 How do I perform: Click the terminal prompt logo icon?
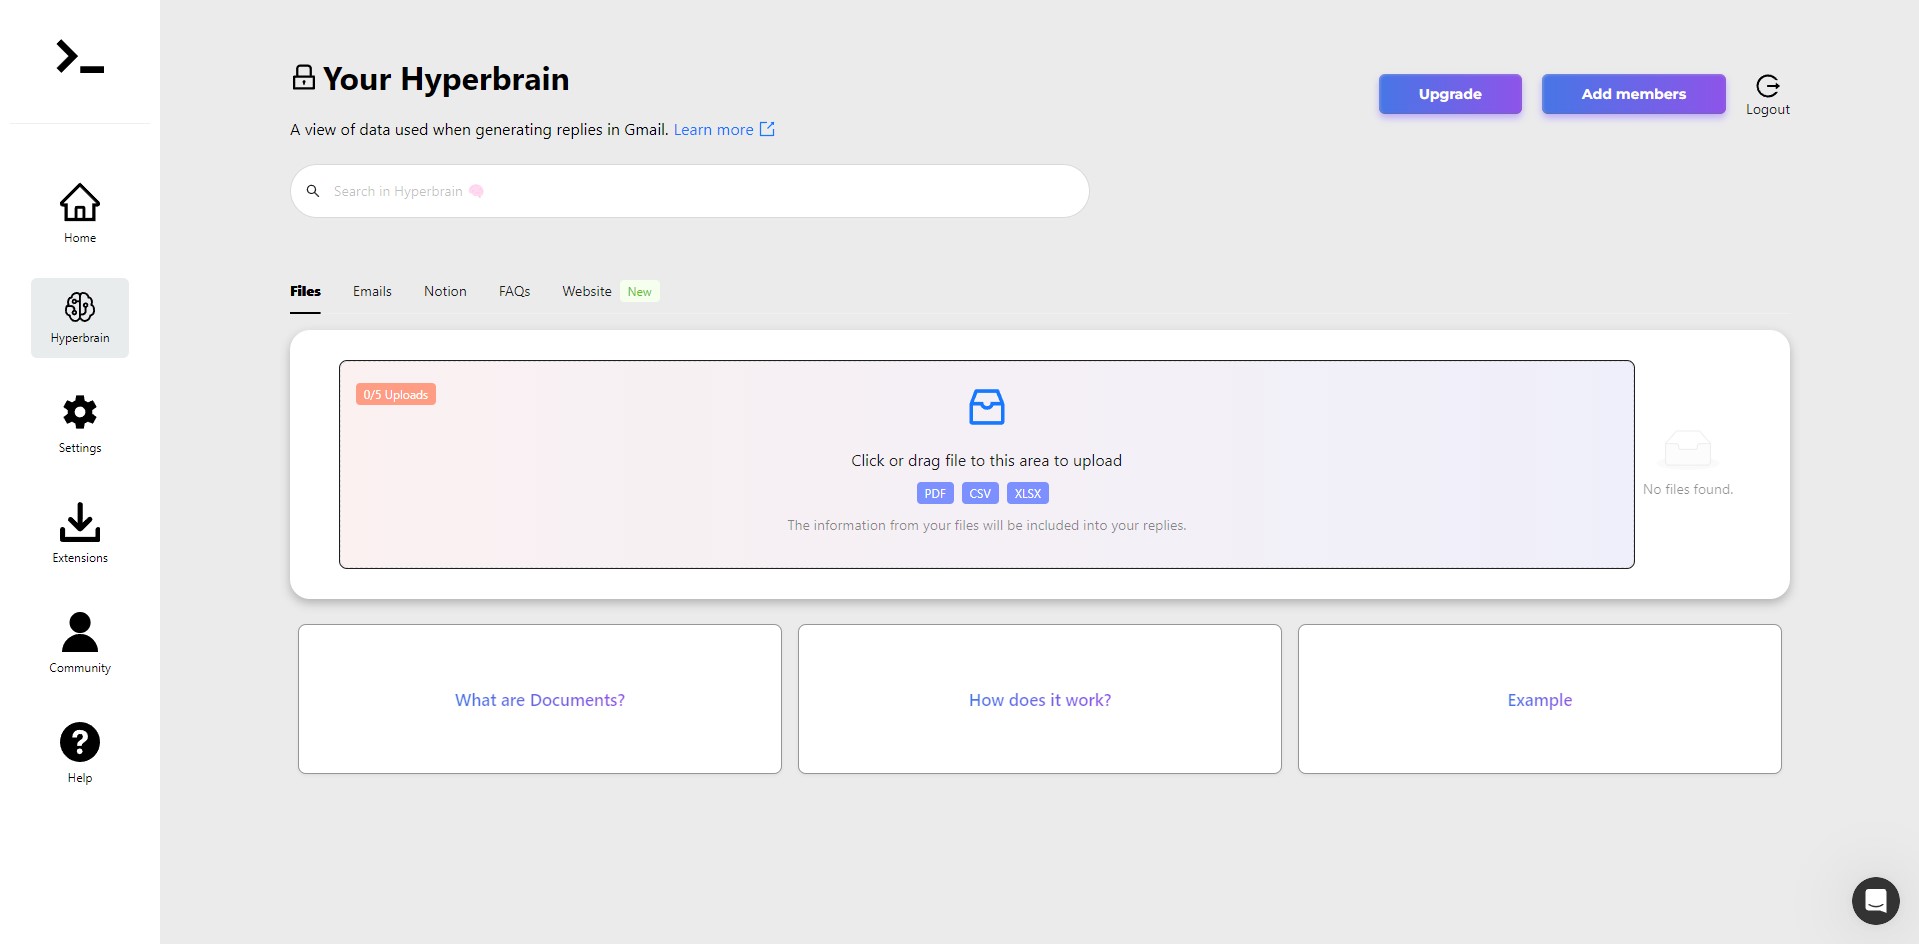coord(80,57)
